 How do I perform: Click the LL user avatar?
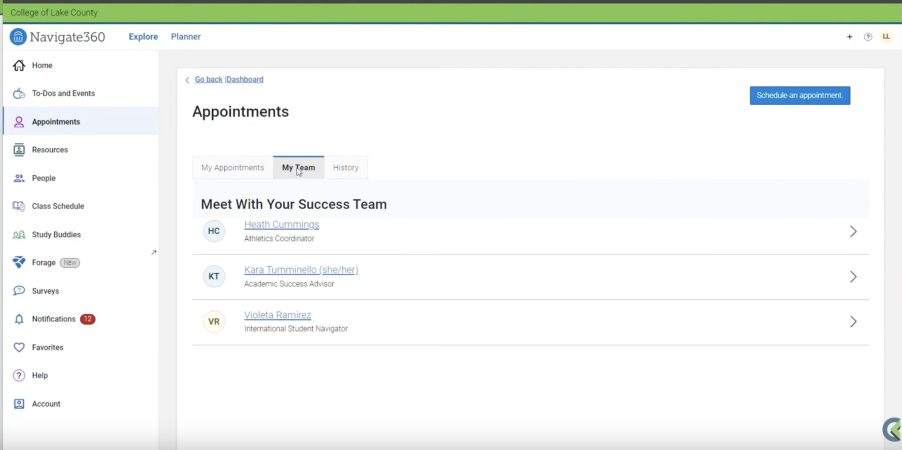(x=886, y=37)
